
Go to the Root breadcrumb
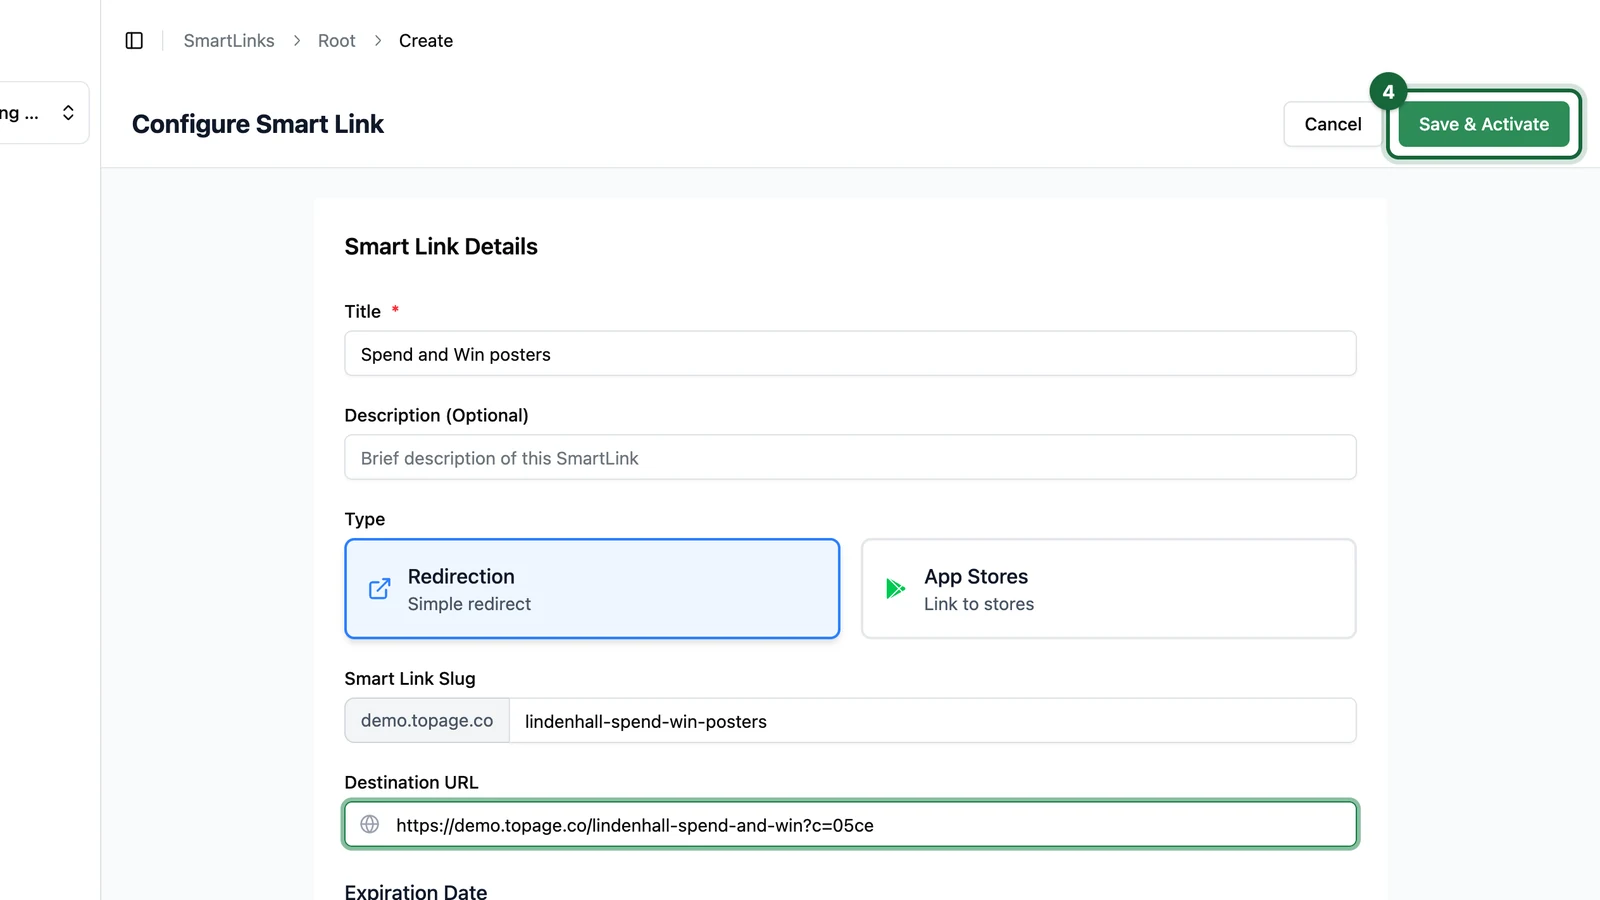[x=337, y=41]
